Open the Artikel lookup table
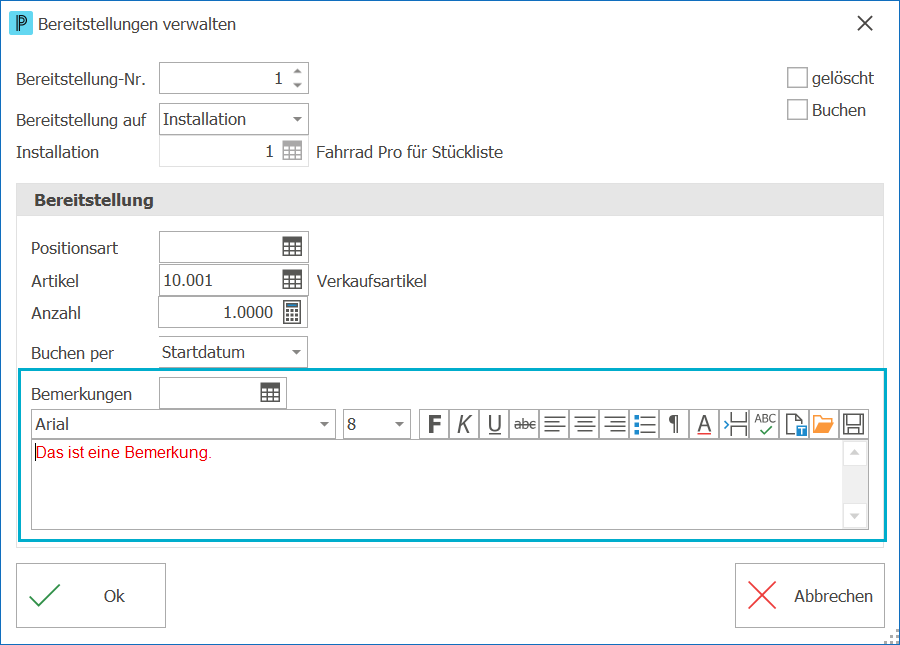This screenshot has height=645, width=900. 292,279
